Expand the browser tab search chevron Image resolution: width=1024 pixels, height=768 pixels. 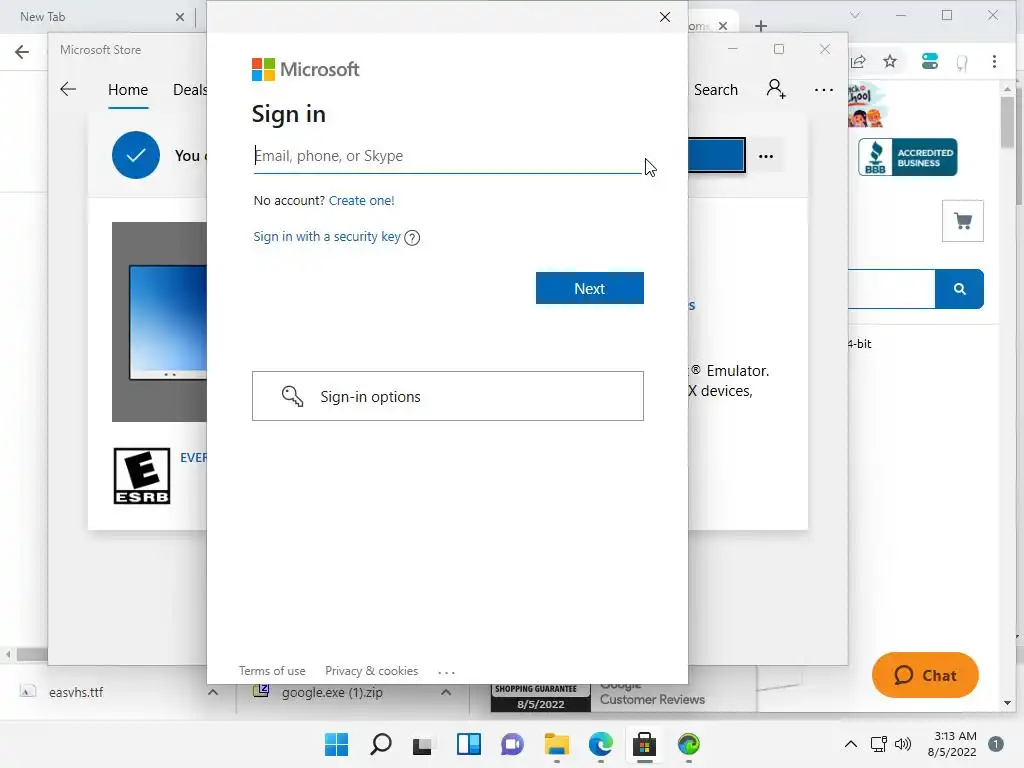[x=855, y=15]
